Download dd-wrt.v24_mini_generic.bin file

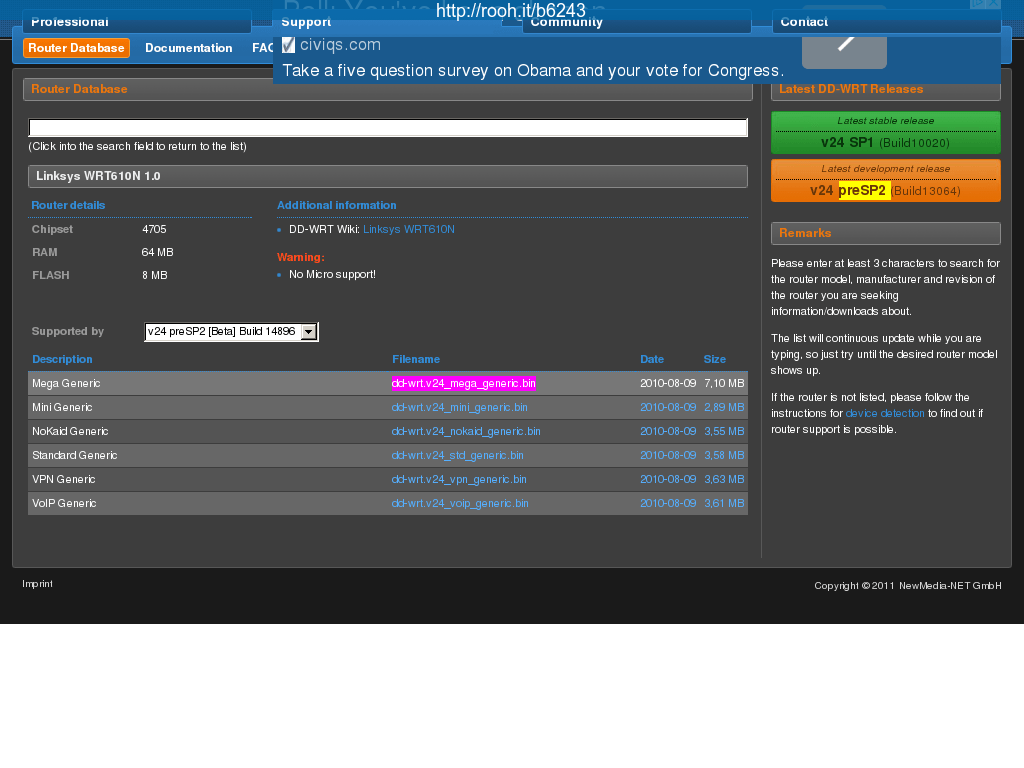pos(459,408)
